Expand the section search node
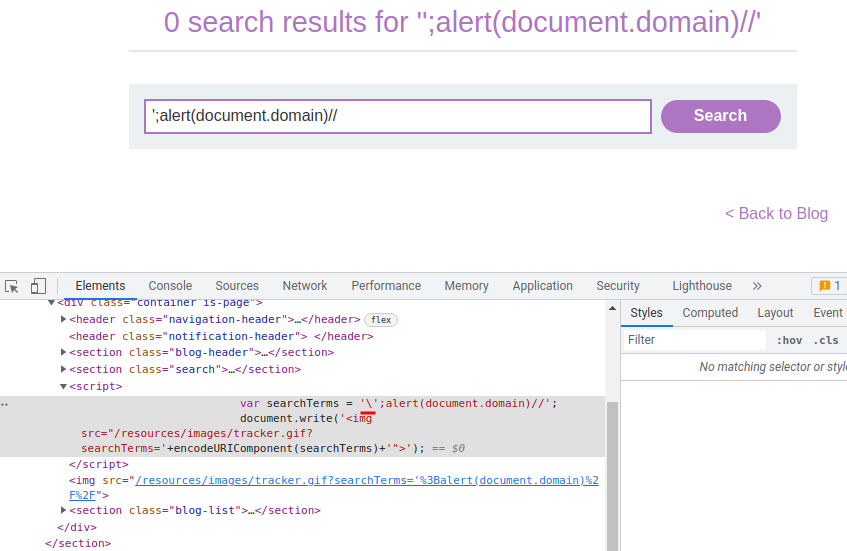 (x=63, y=369)
